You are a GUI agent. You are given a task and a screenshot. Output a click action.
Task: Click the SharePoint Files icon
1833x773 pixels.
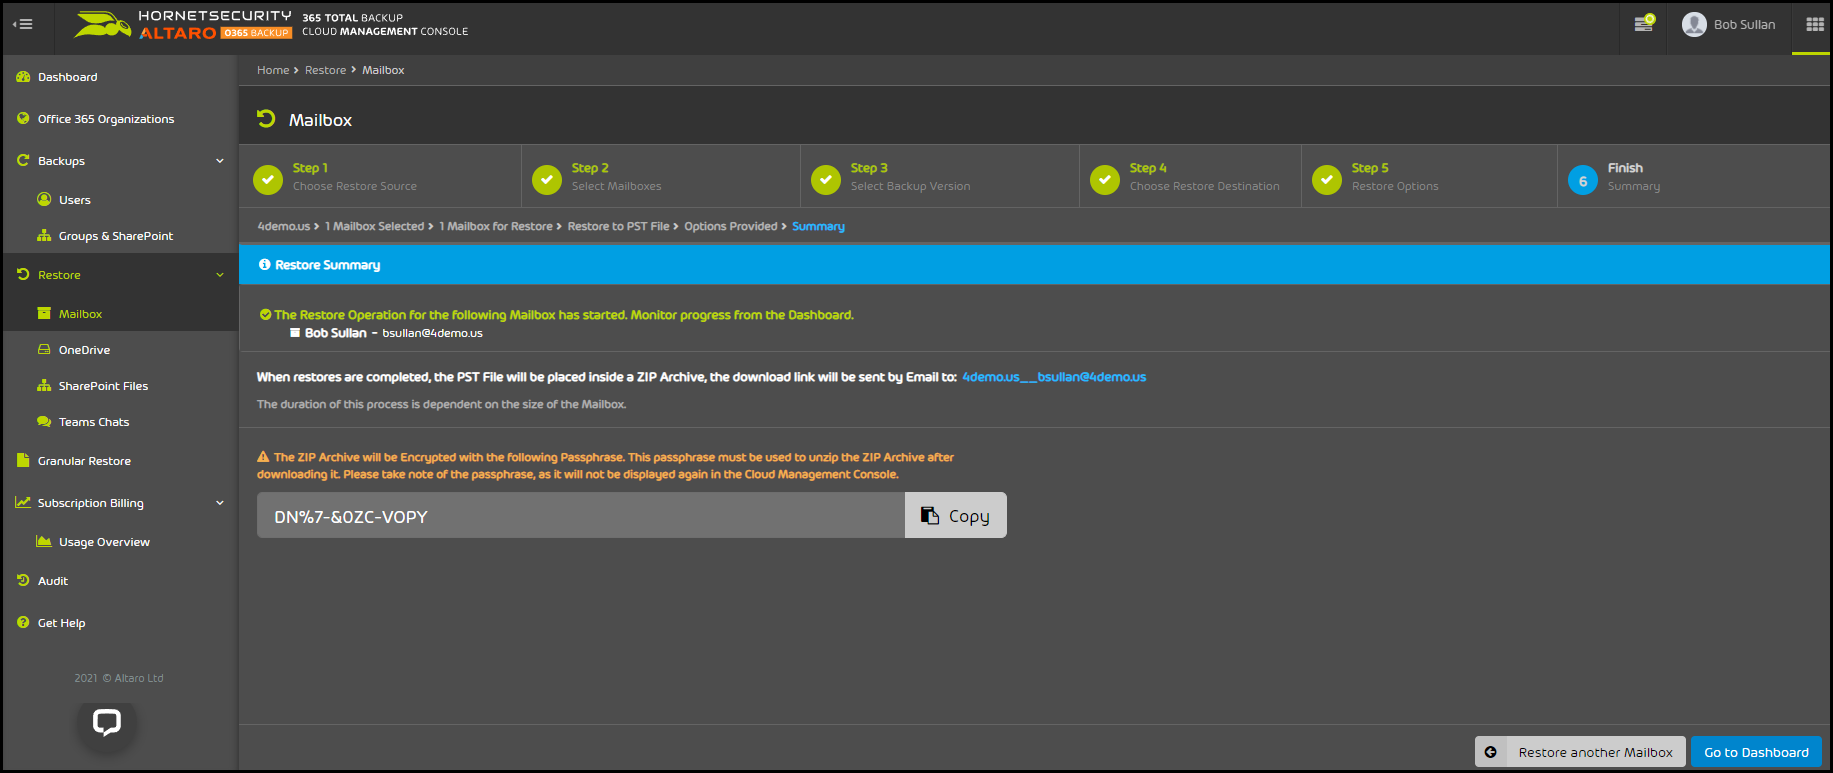pos(44,386)
